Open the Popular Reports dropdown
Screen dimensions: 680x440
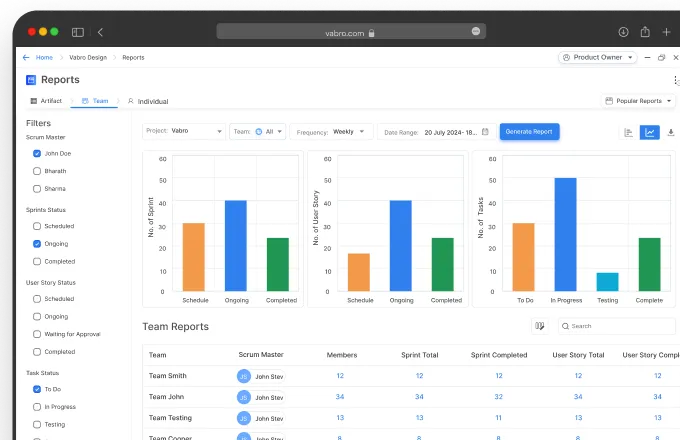[639, 101]
